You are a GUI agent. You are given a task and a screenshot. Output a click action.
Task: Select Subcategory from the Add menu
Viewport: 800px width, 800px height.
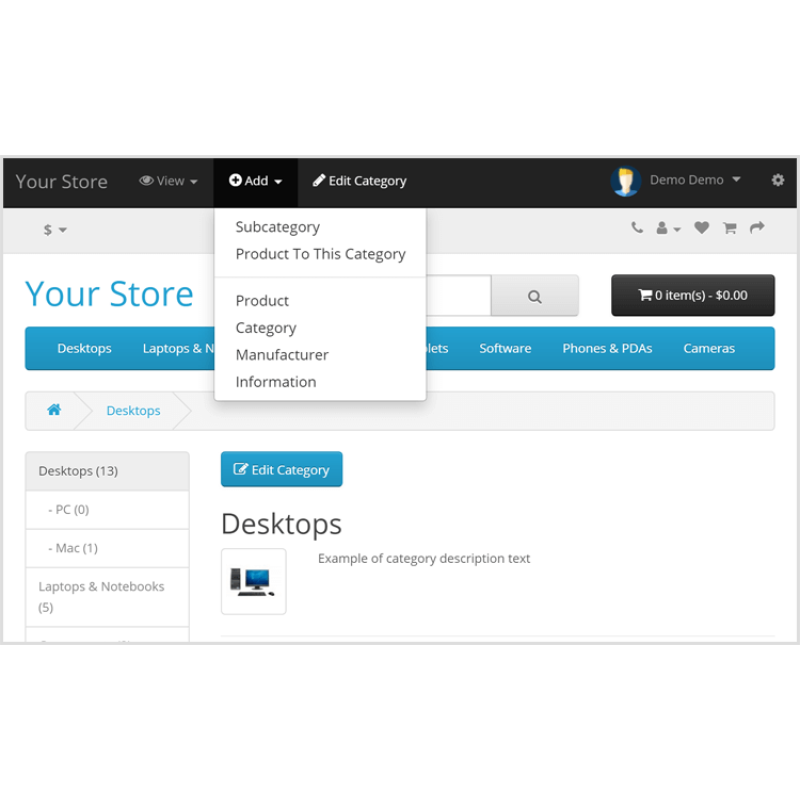pyautogui.click(x=277, y=227)
